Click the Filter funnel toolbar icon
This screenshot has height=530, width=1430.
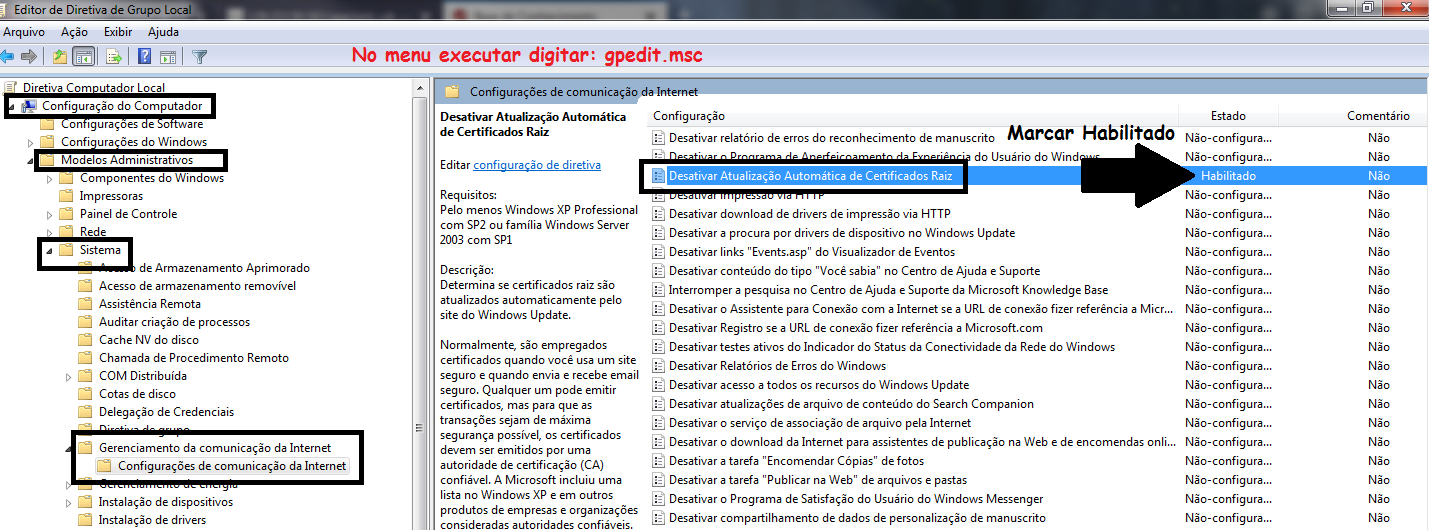200,56
